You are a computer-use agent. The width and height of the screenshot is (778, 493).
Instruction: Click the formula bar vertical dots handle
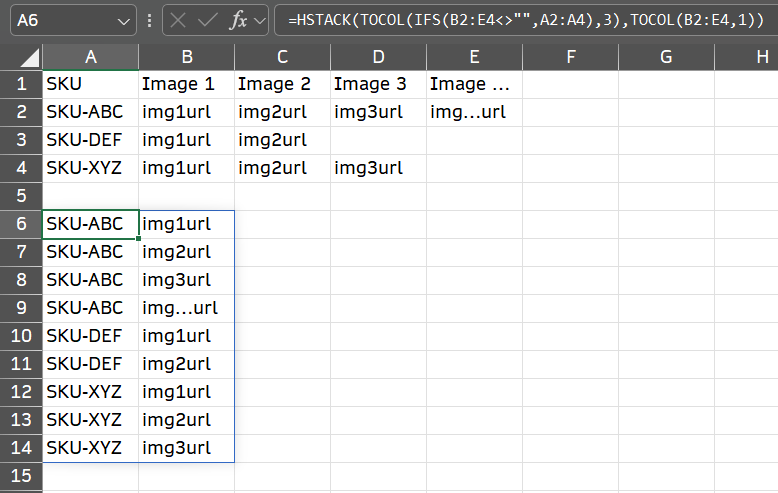(x=149, y=20)
